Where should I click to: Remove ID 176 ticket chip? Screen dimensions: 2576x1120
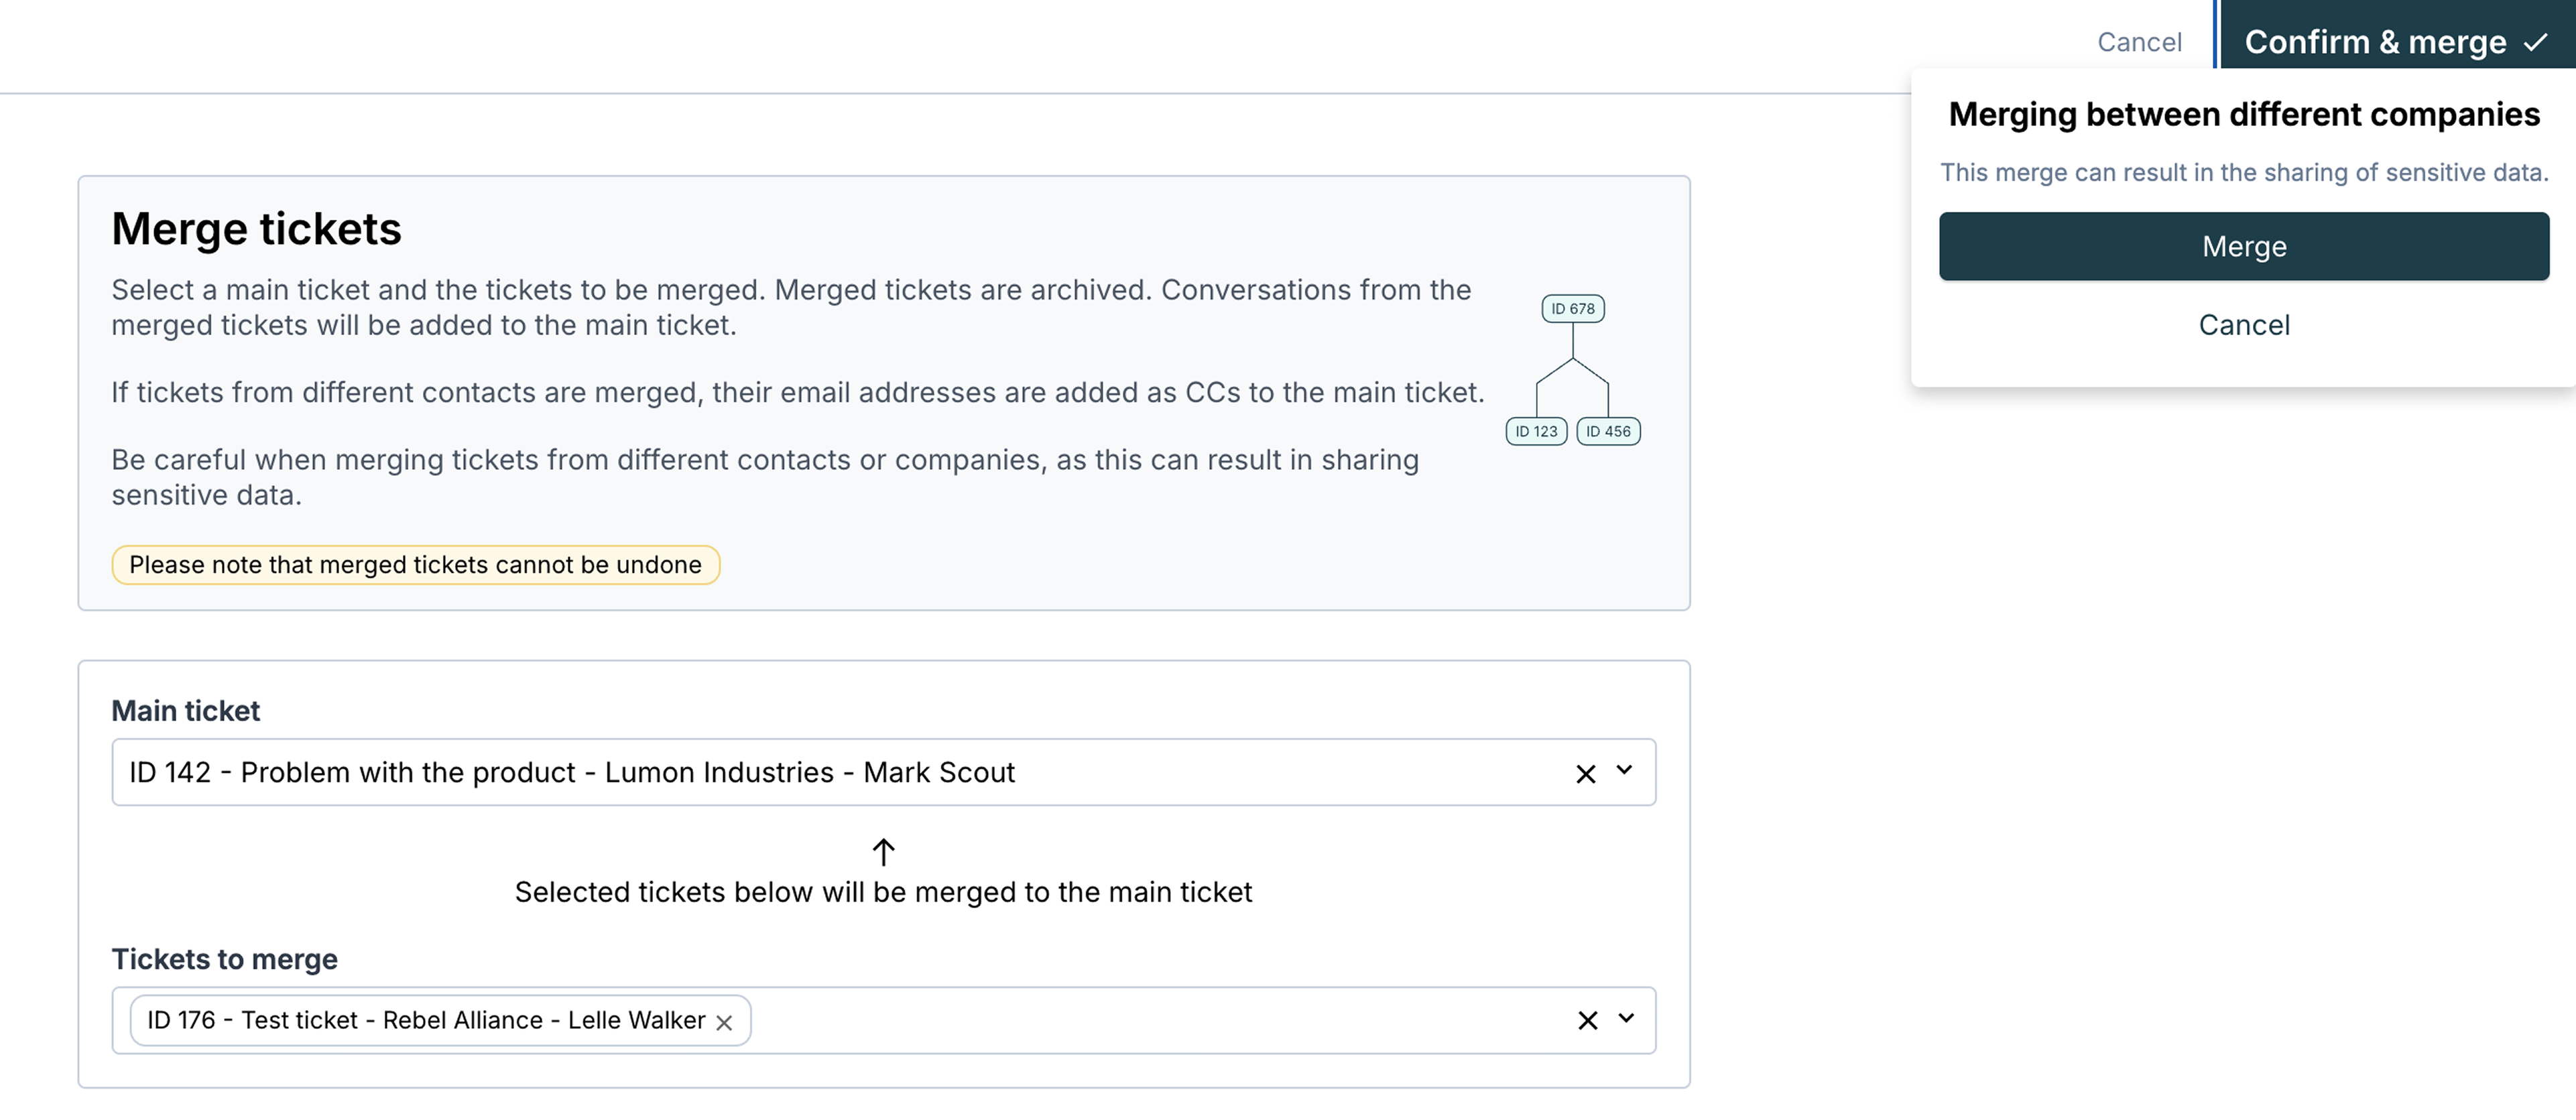[x=724, y=1022]
